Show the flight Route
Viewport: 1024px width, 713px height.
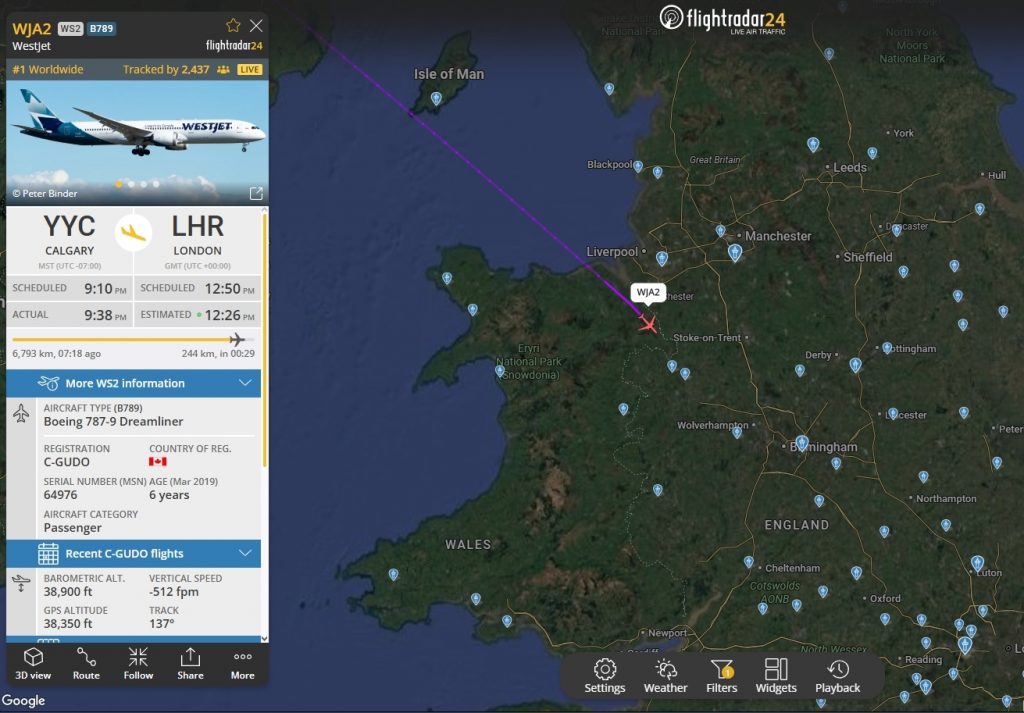[86, 663]
